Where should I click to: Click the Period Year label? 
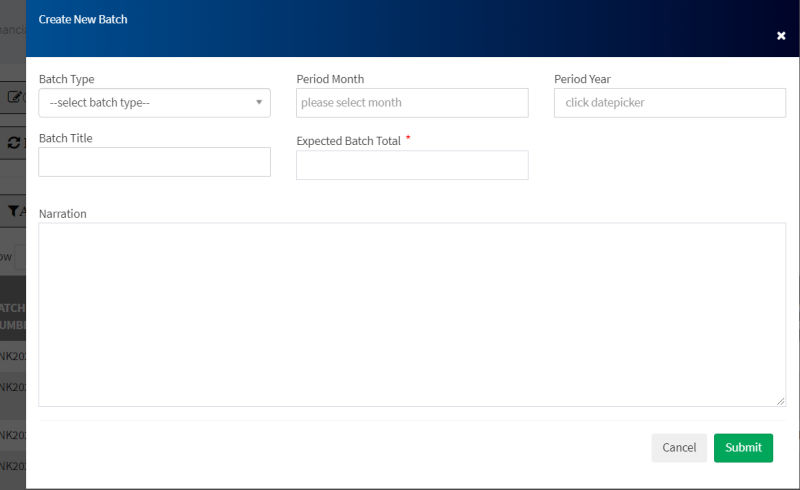click(582, 79)
